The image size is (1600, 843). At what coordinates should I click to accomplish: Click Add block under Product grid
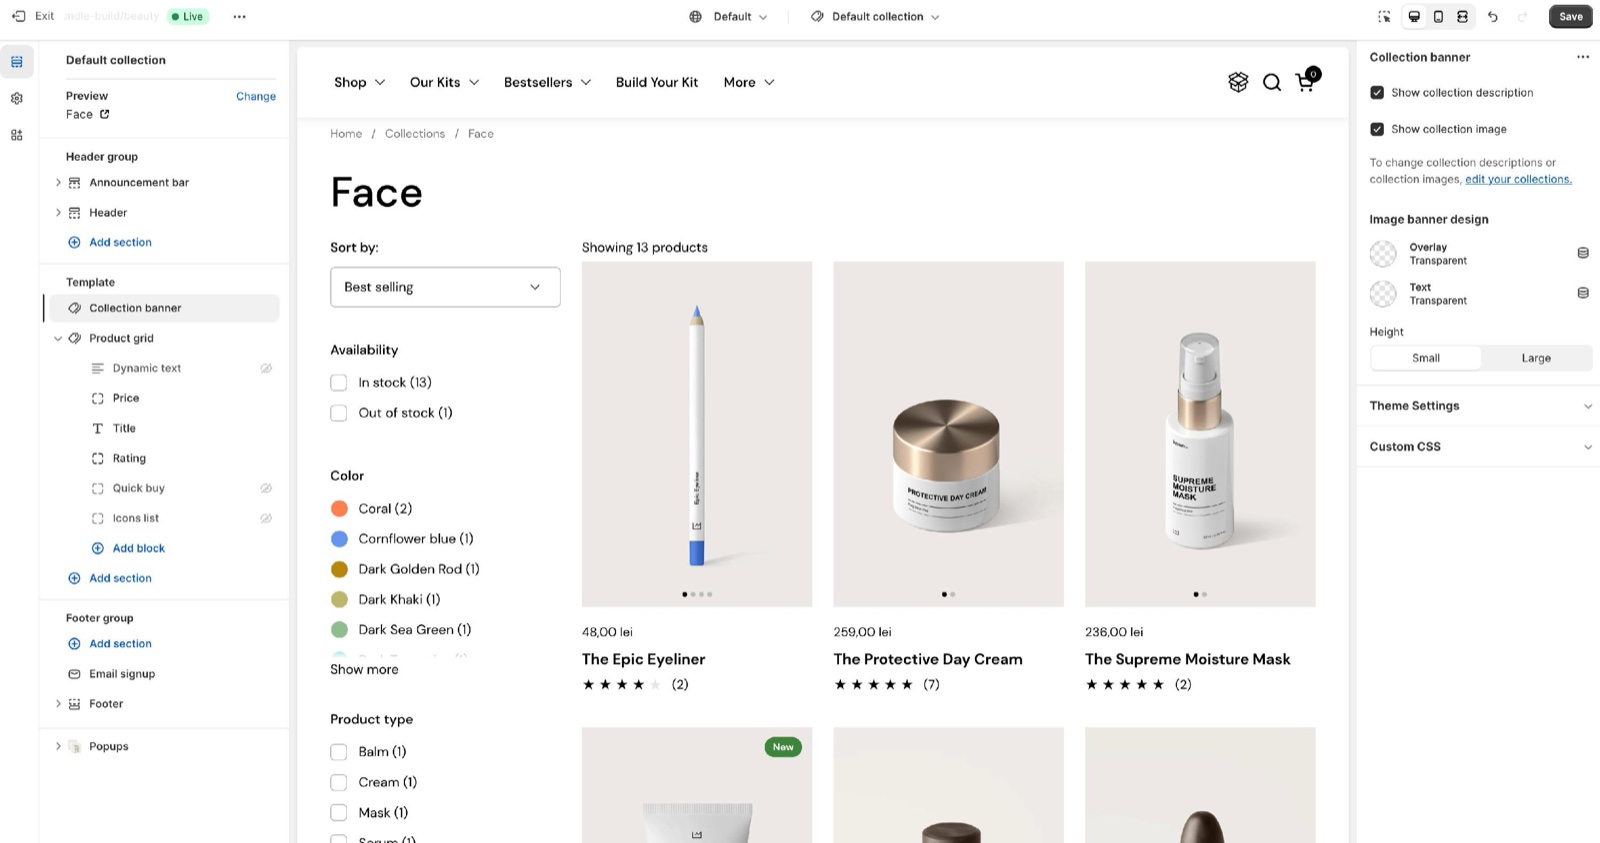click(x=128, y=548)
